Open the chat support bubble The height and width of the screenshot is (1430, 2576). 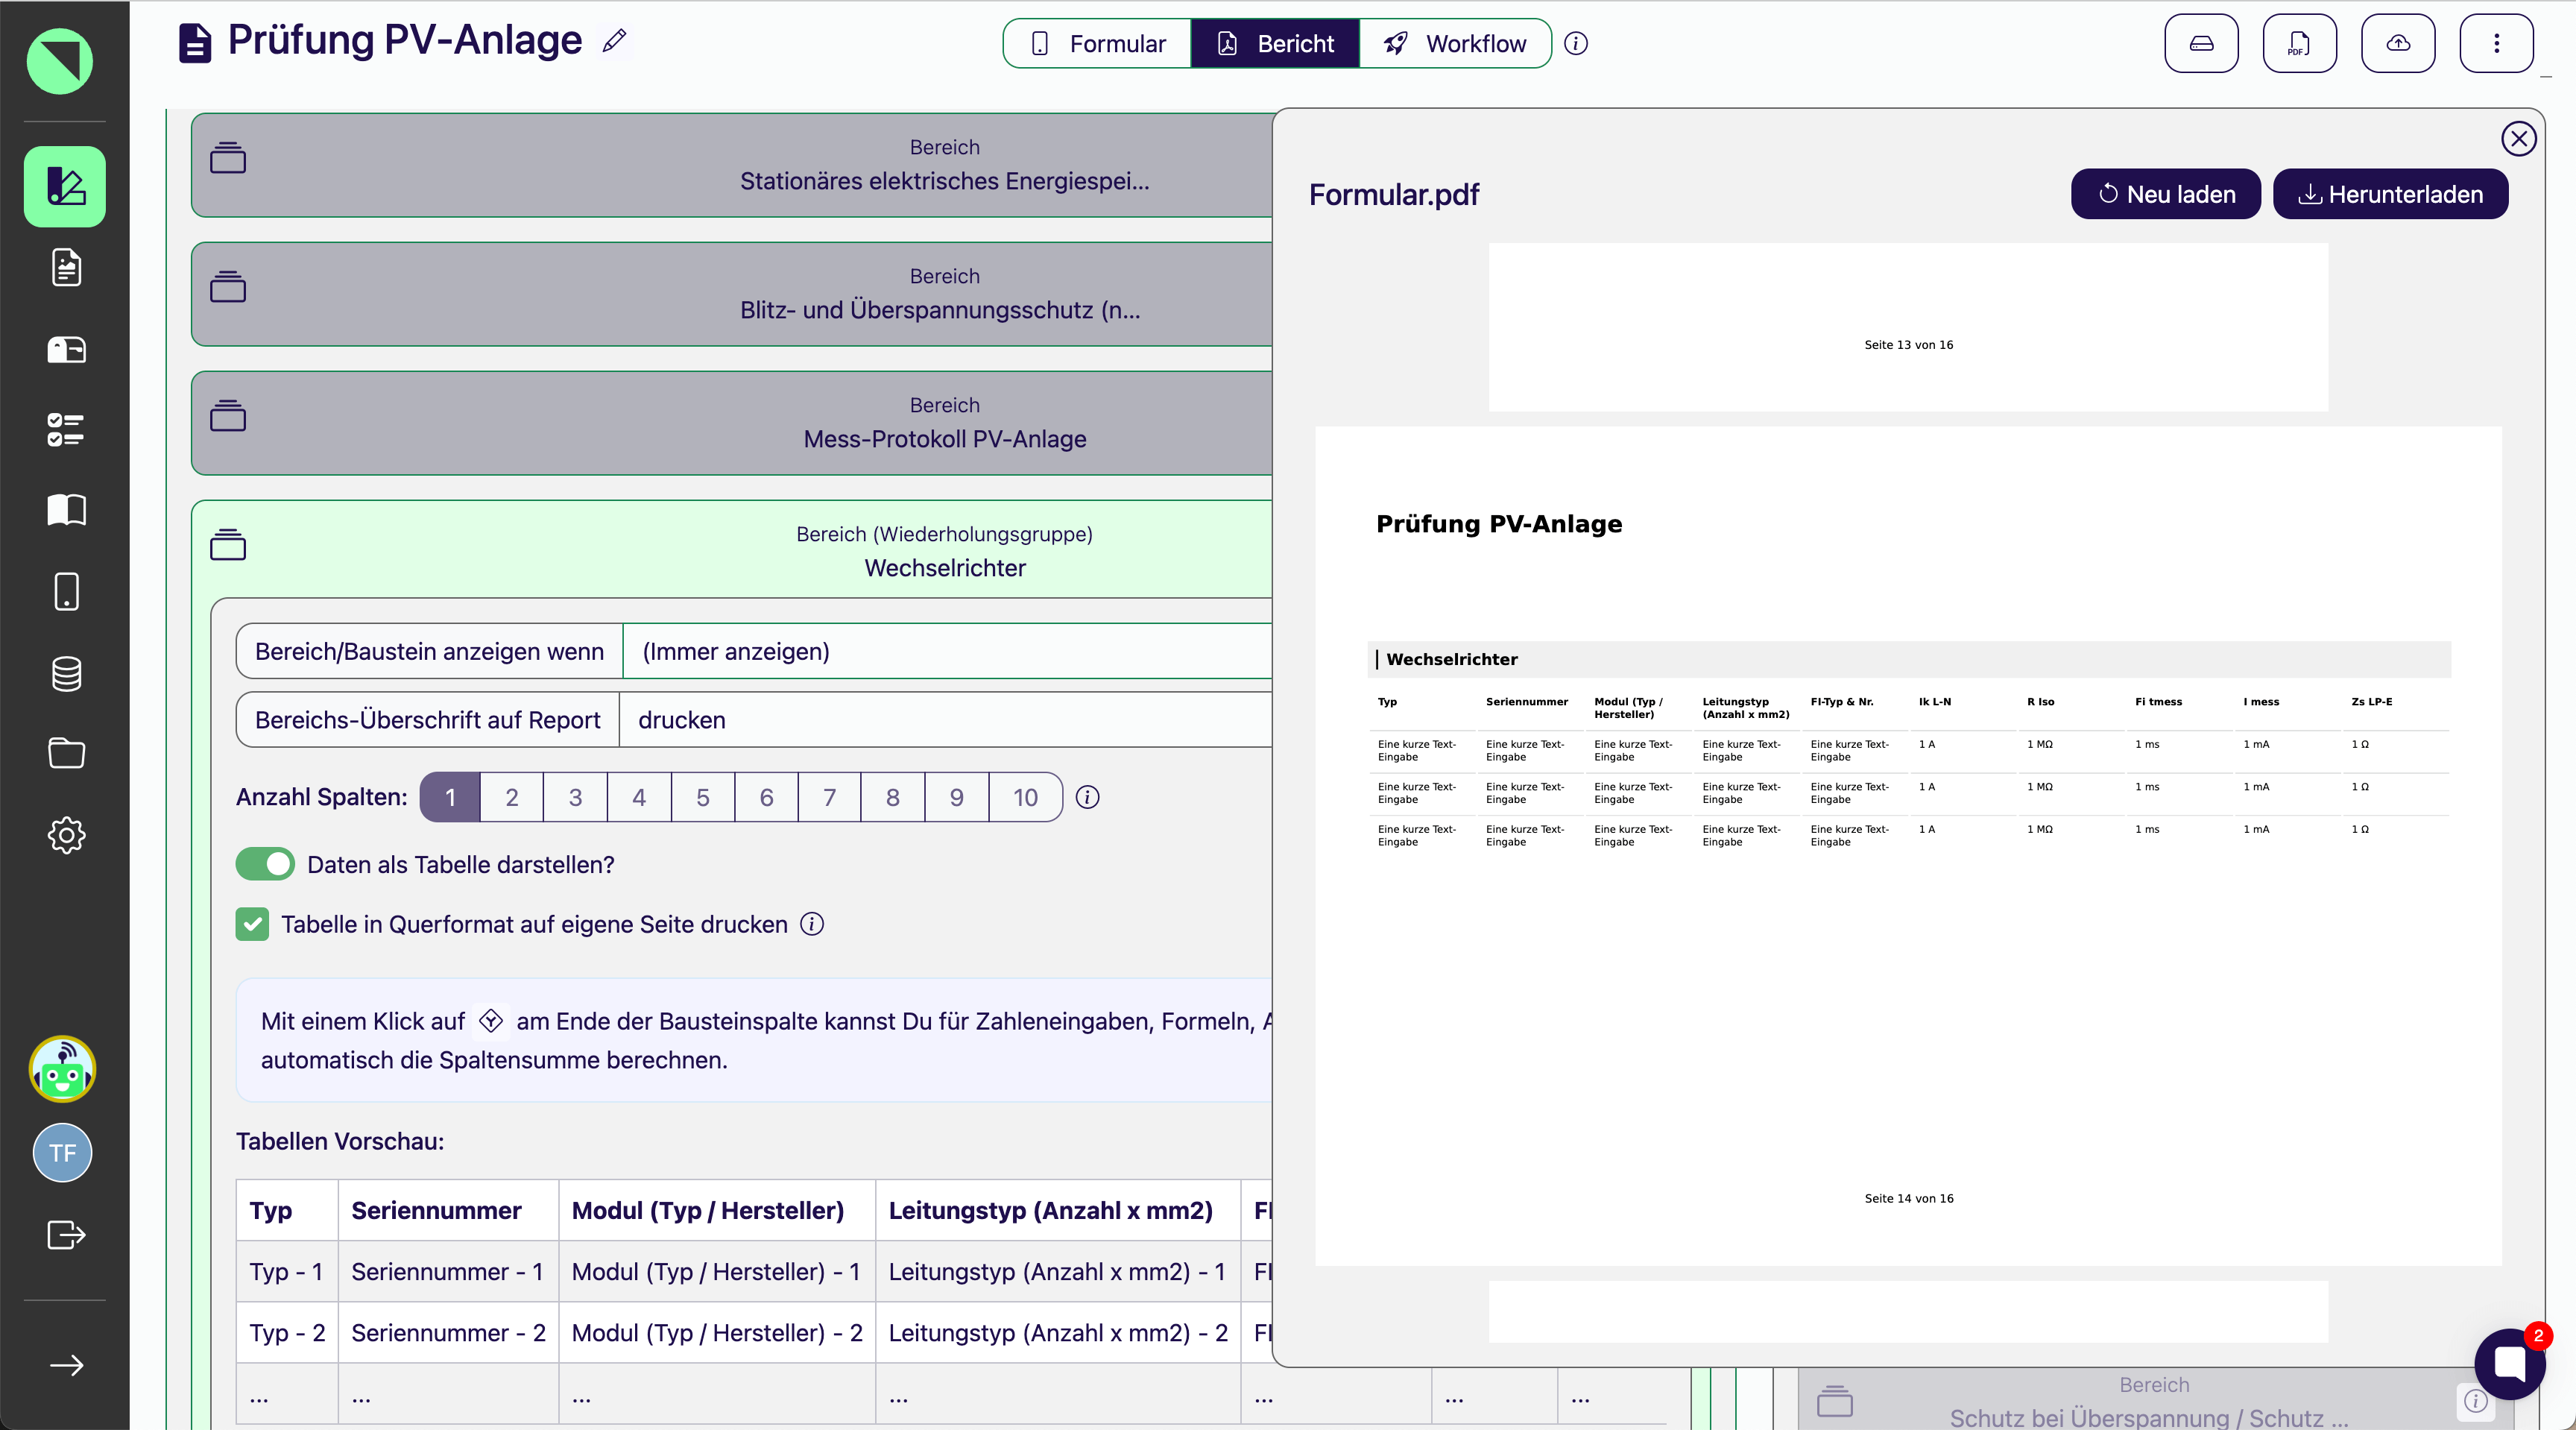pyautogui.click(x=2509, y=1363)
